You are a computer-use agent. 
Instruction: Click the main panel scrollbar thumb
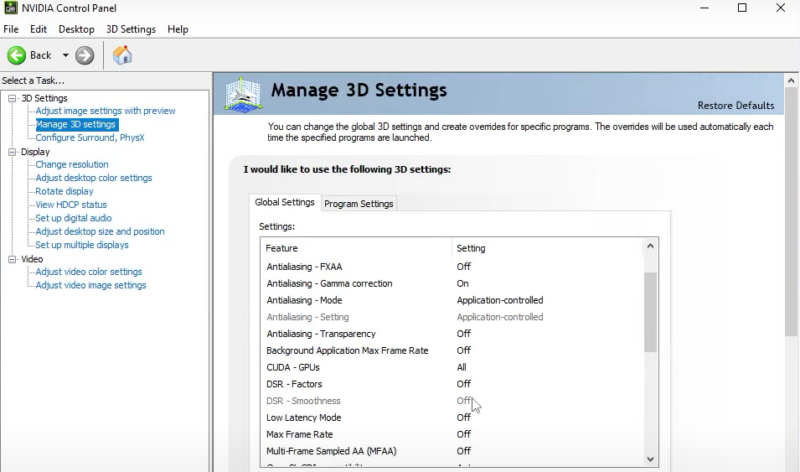tap(791, 212)
